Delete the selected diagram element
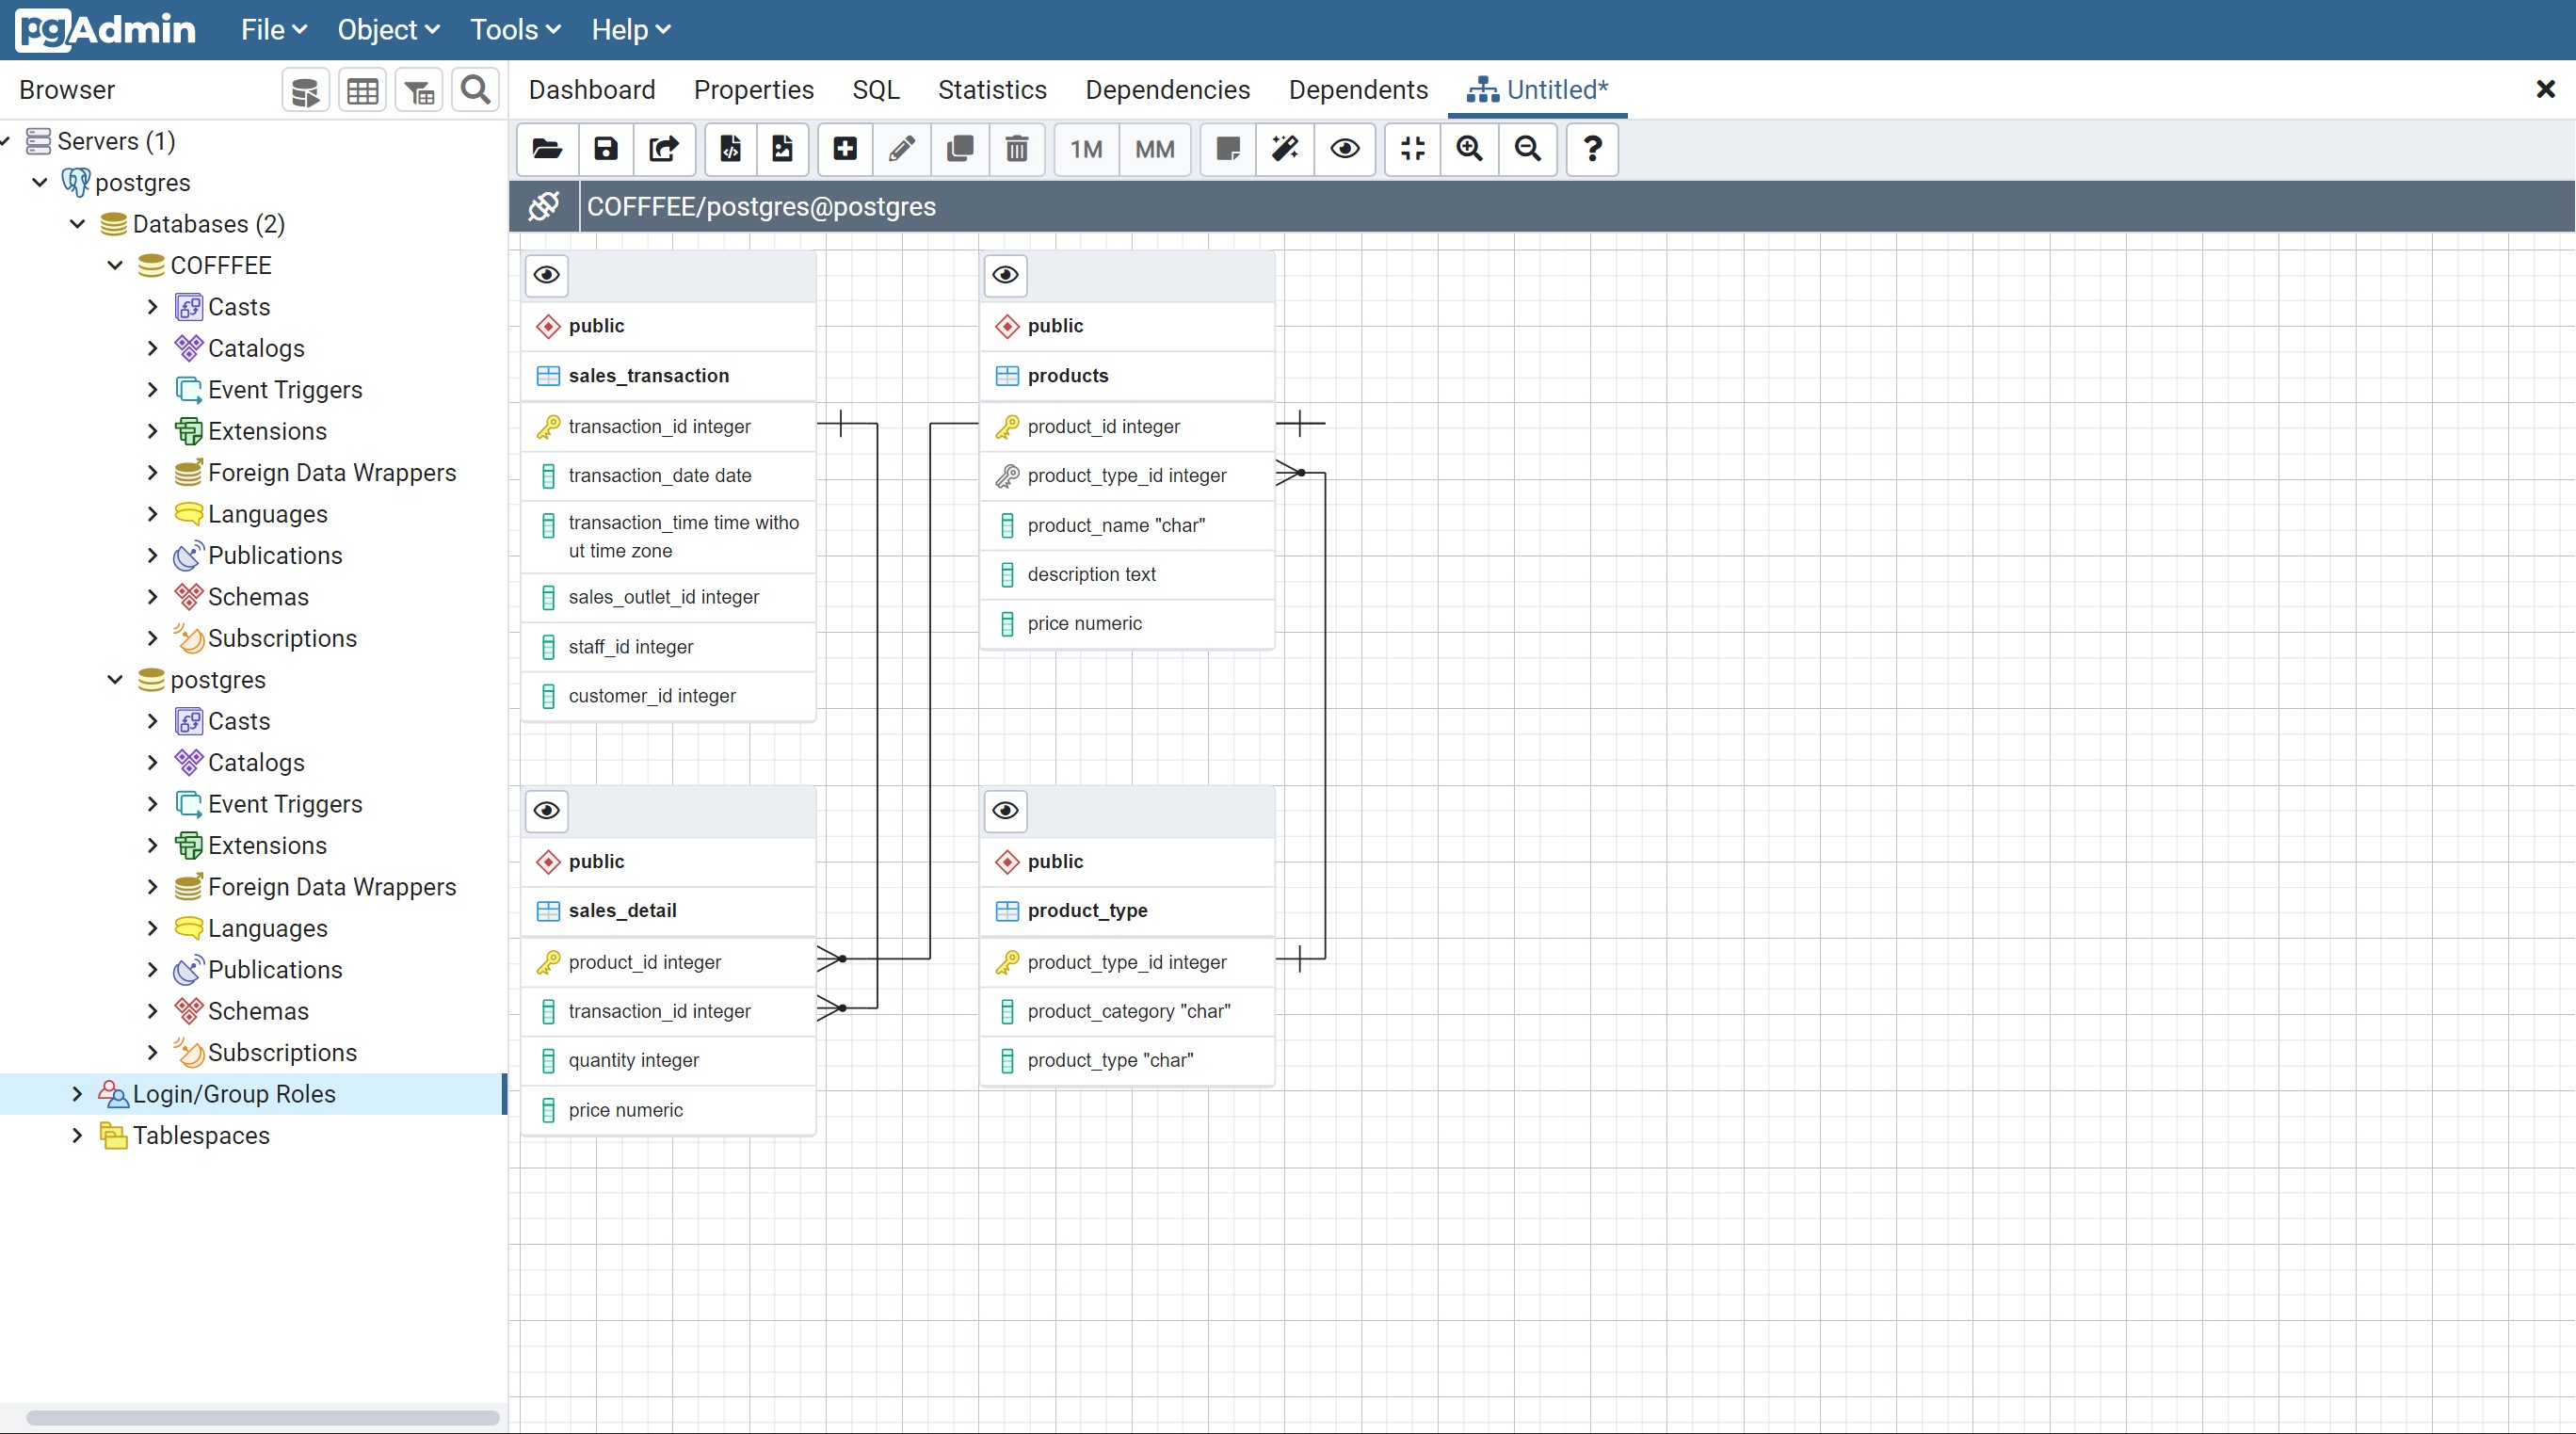 tap(1017, 150)
